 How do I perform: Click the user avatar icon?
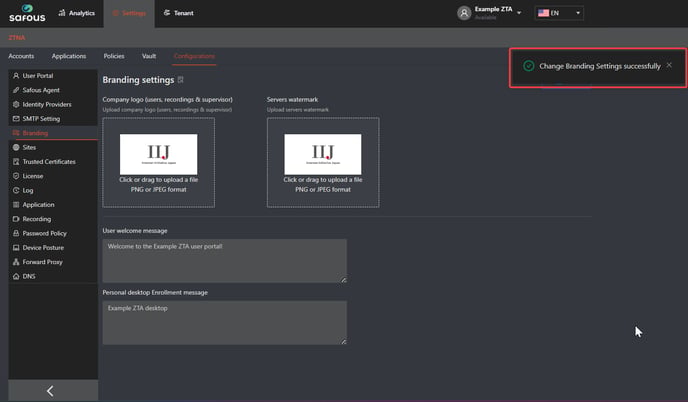point(463,13)
